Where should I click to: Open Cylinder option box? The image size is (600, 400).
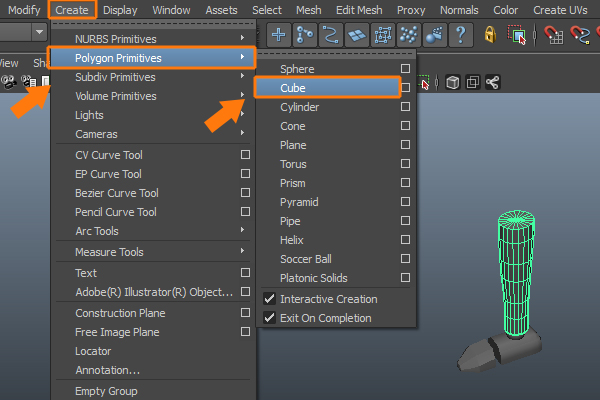pos(405,106)
